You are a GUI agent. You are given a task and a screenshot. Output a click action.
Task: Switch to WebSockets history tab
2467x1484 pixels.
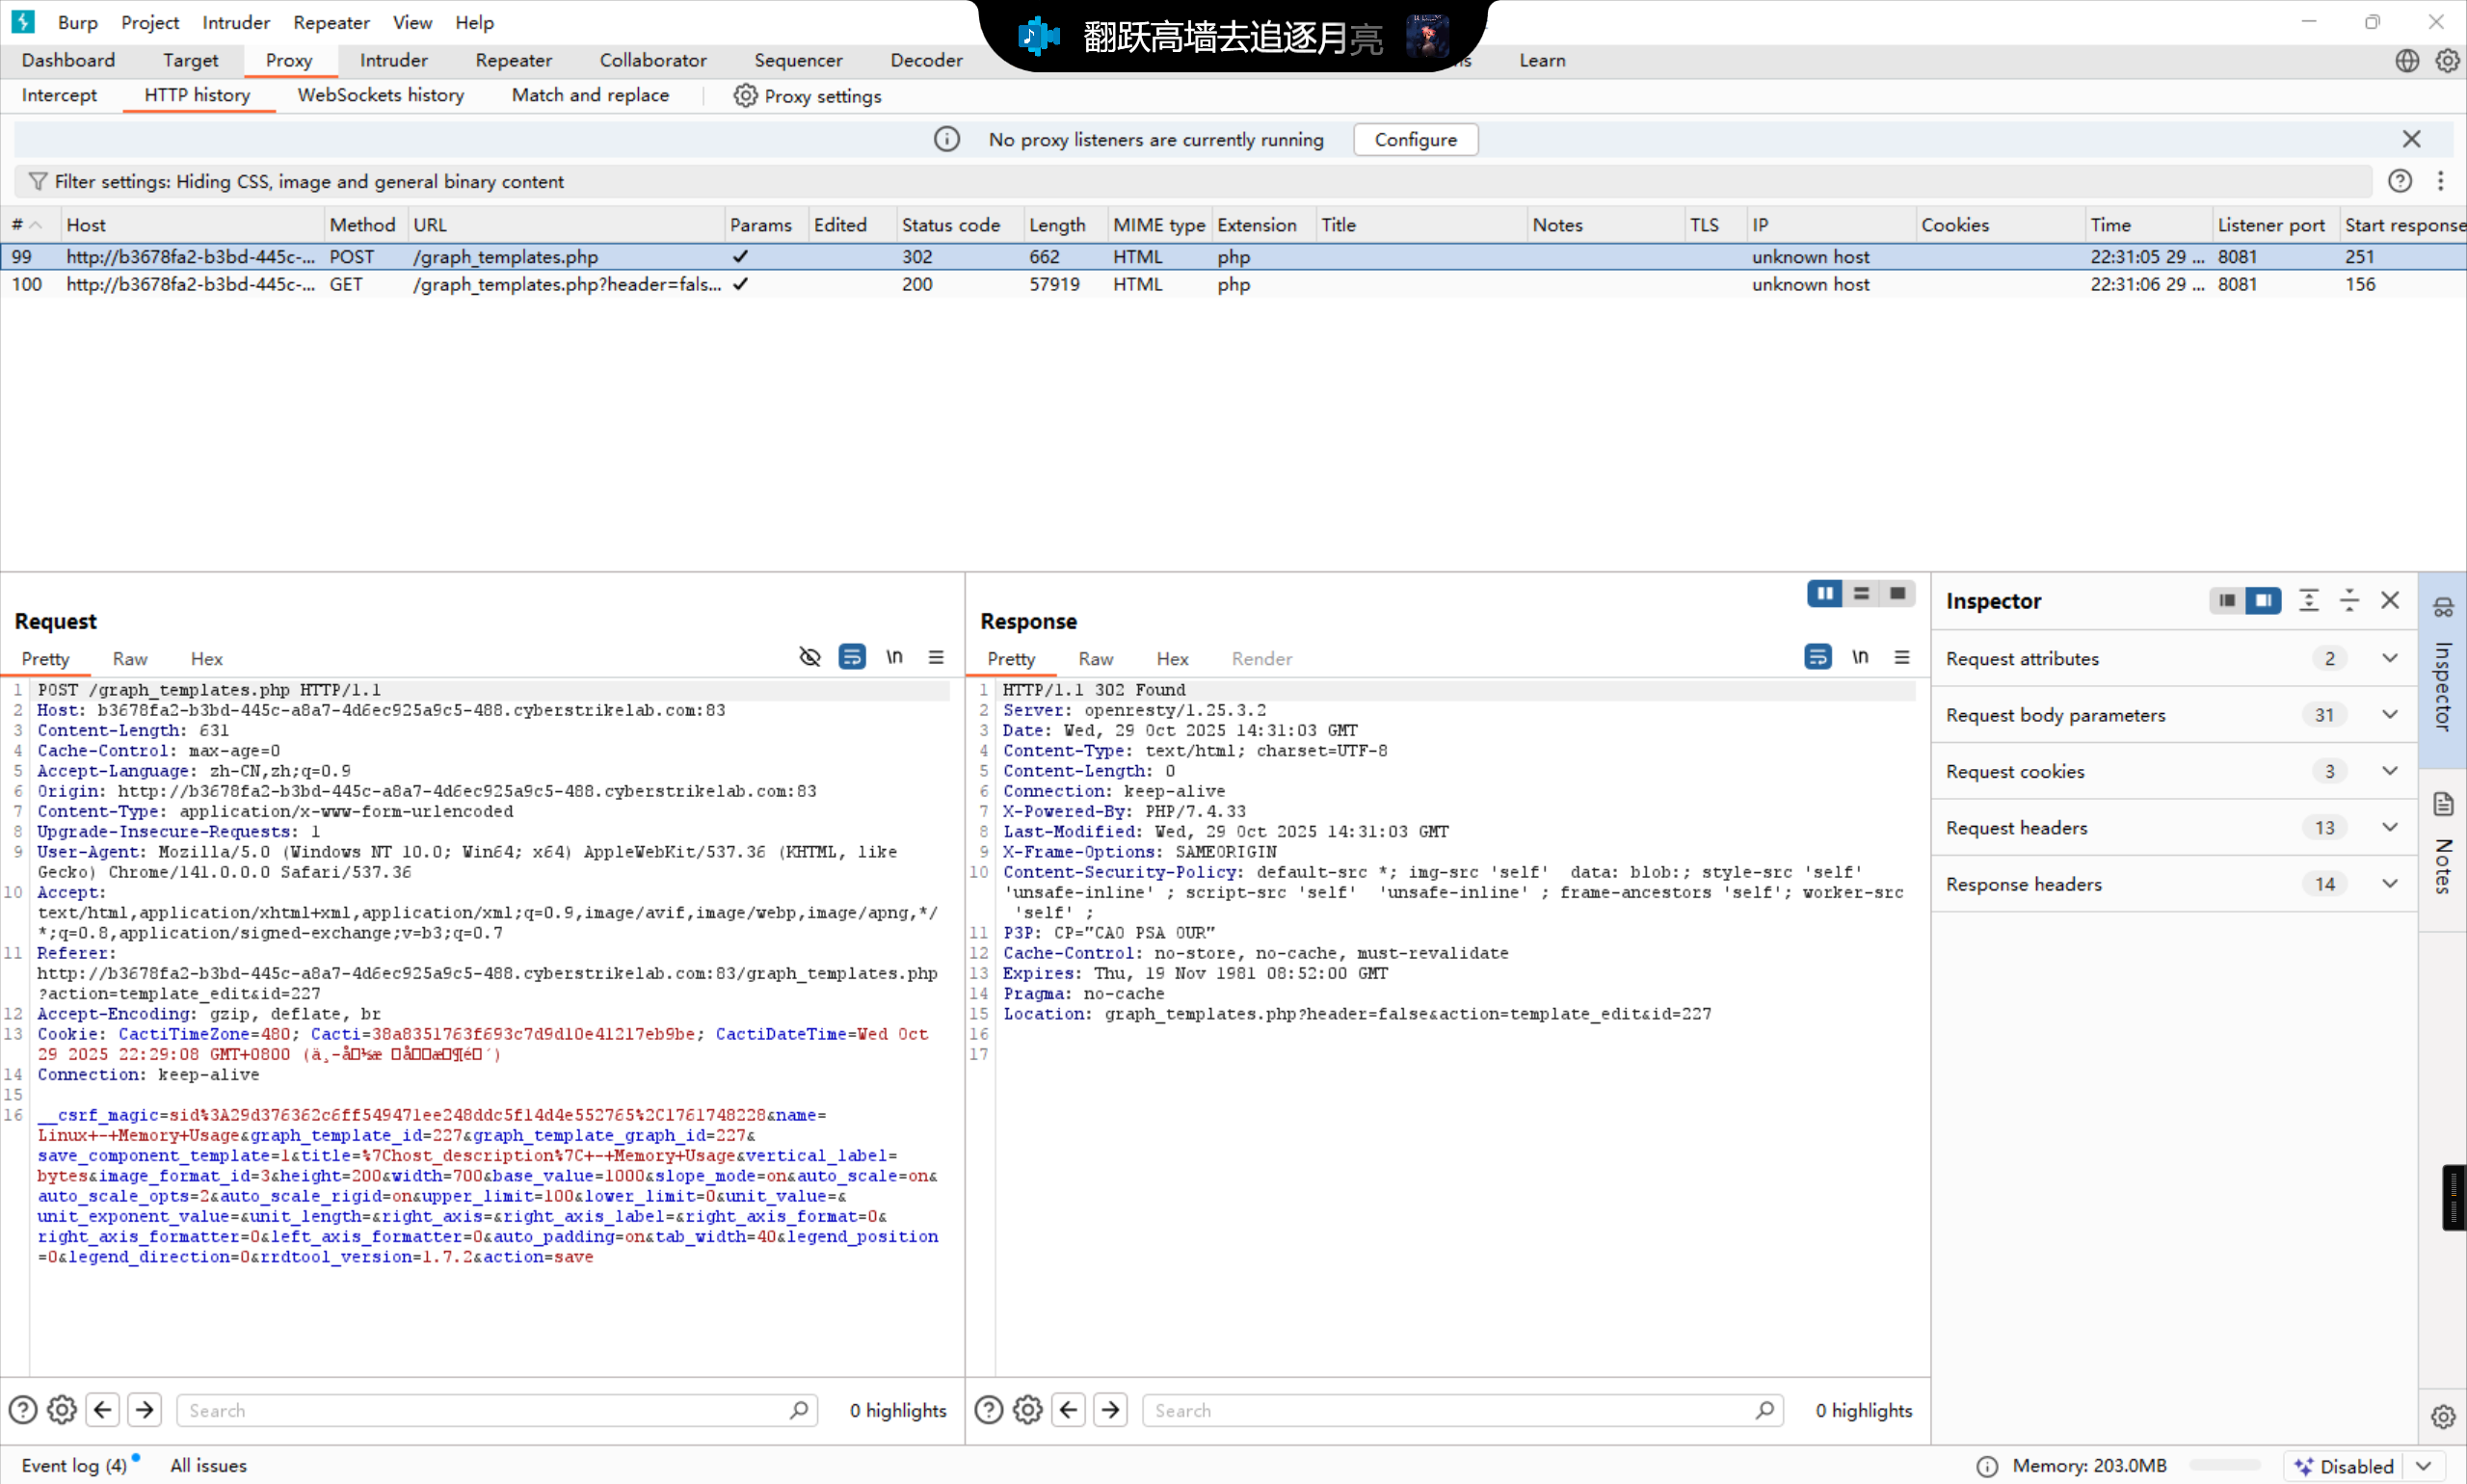pos(380,95)
